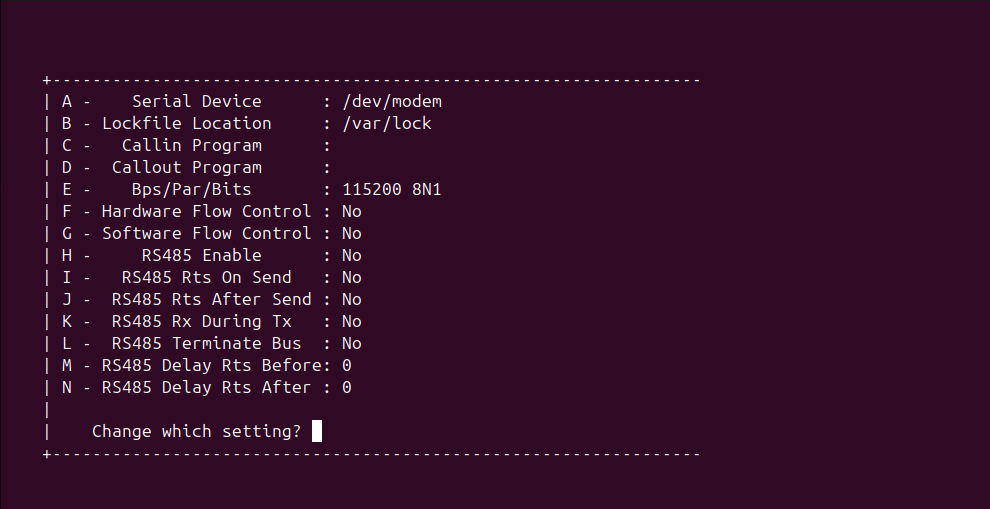Toggle the RS485 Terminate Bus No value
The width and height of the screenshot is (990, 509).
[351, 344]
